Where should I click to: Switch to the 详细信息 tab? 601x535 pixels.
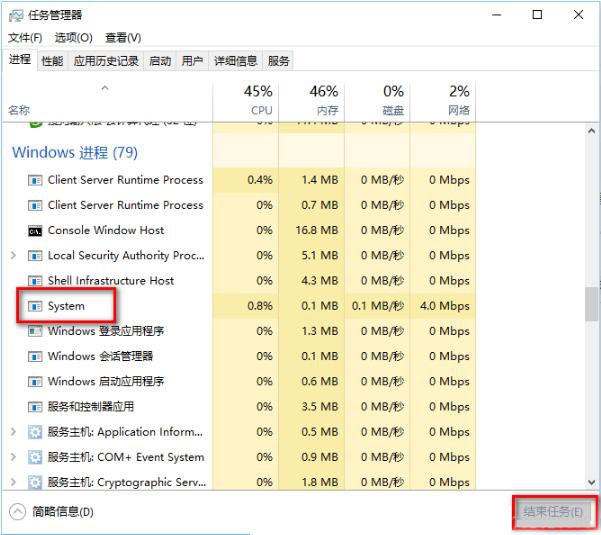point(236,61)
